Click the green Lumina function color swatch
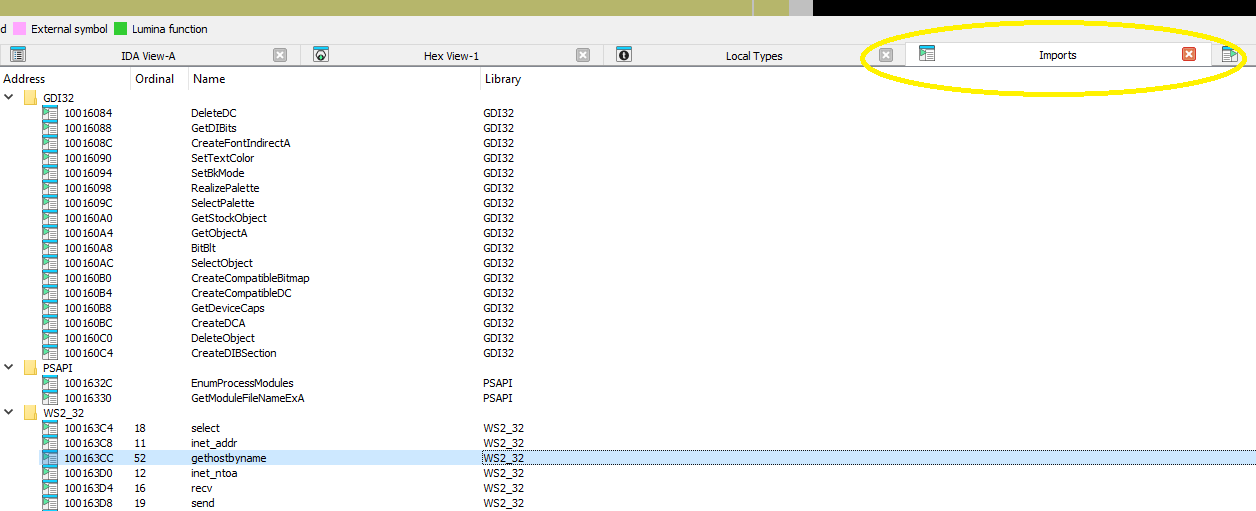Screen dimensions: 1256x511 [120, 29]
